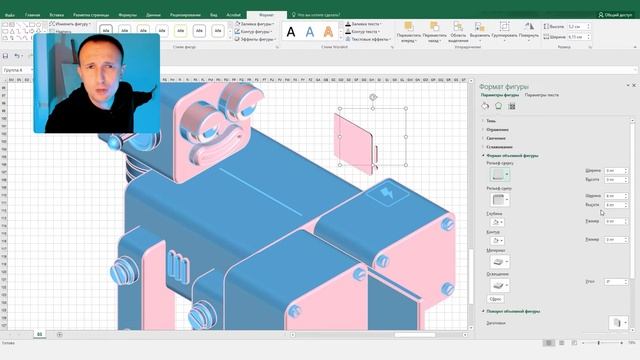Click the Переместить назад icon

(x=434, y=27)
